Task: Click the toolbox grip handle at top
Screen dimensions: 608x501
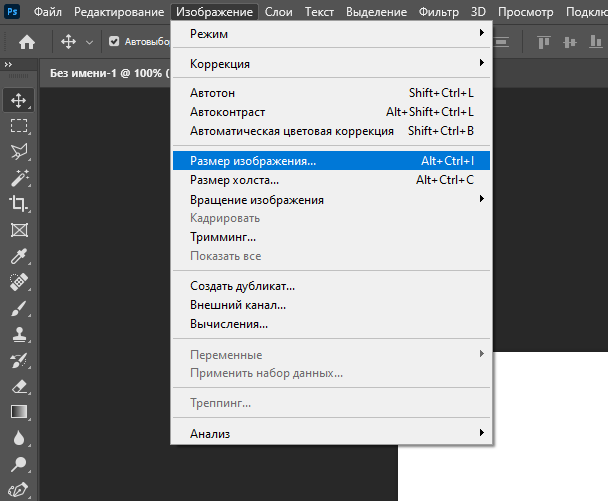Action: pos(19,76)
